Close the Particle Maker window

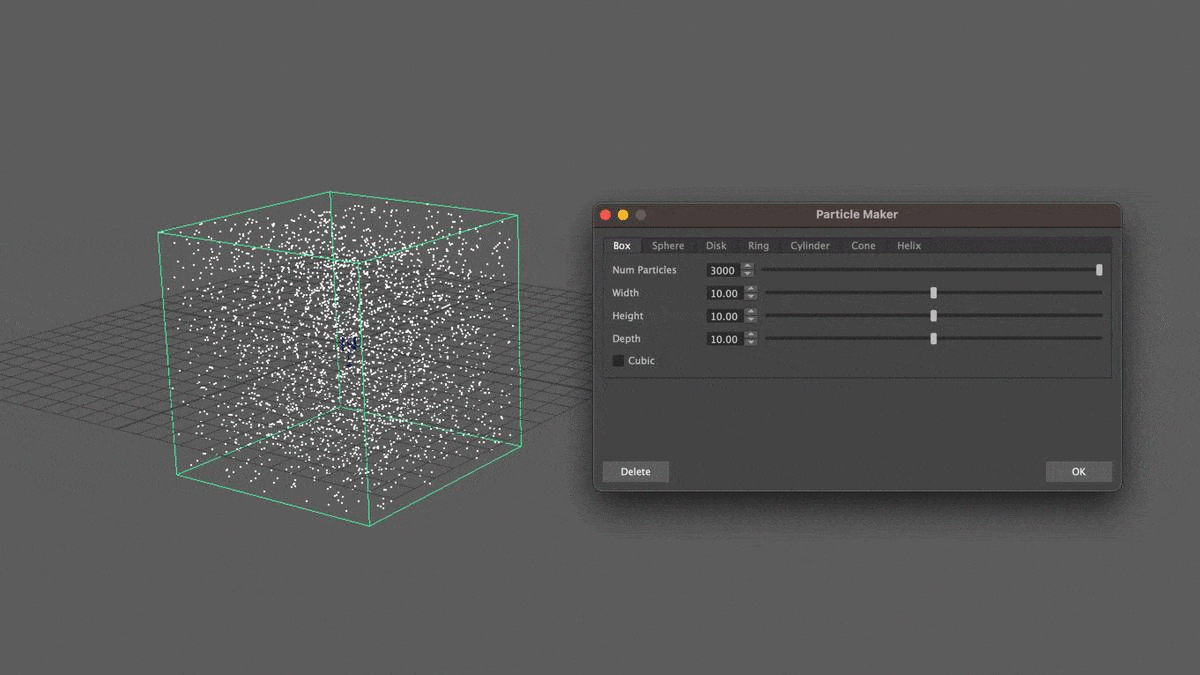(x=605, y=215)
